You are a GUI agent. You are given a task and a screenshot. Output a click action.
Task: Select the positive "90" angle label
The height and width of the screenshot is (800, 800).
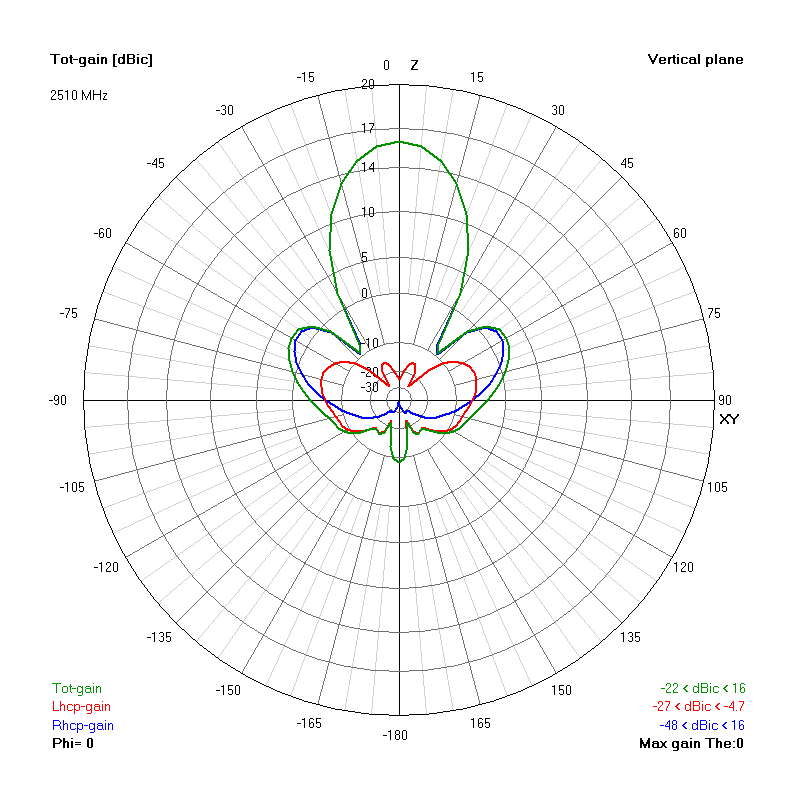[724, 400]
